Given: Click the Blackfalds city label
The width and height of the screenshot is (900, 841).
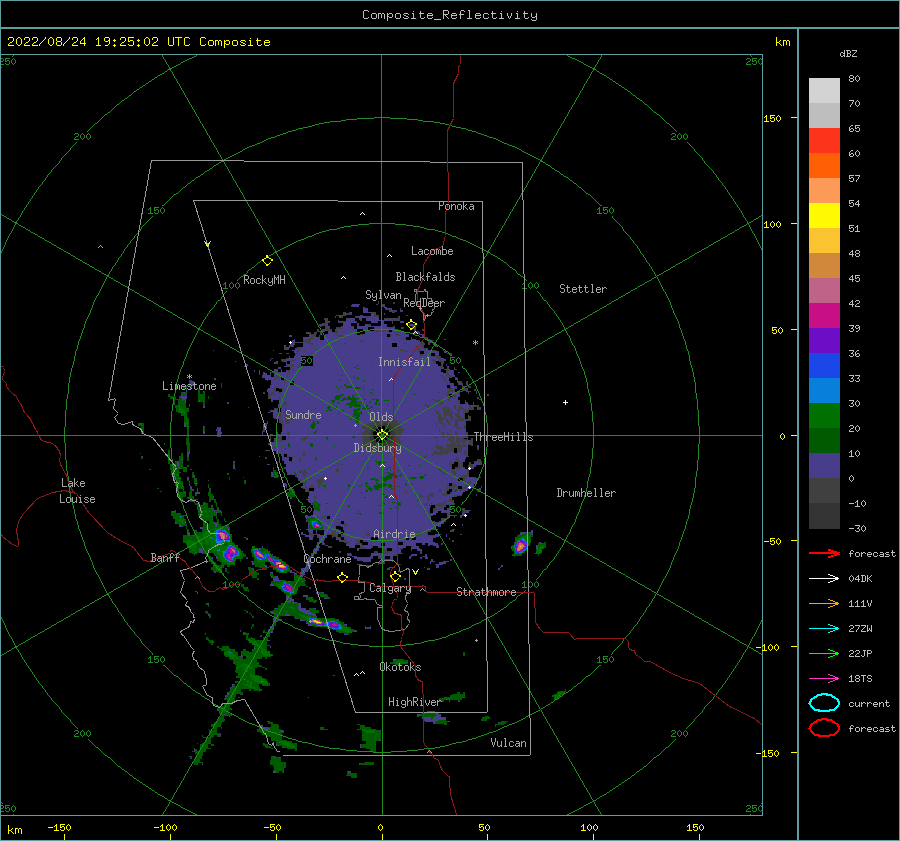Looking at the screenshot, I should pyautogui.click(x=425, y=277).
